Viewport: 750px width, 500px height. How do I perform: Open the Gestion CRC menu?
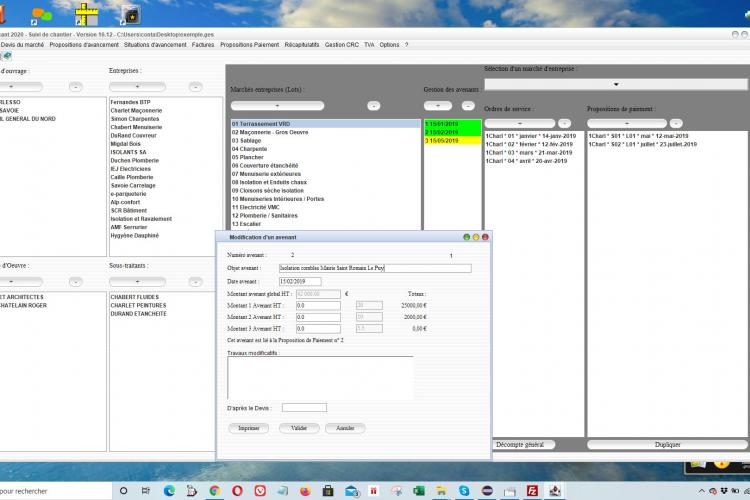[x=342, y=44]
